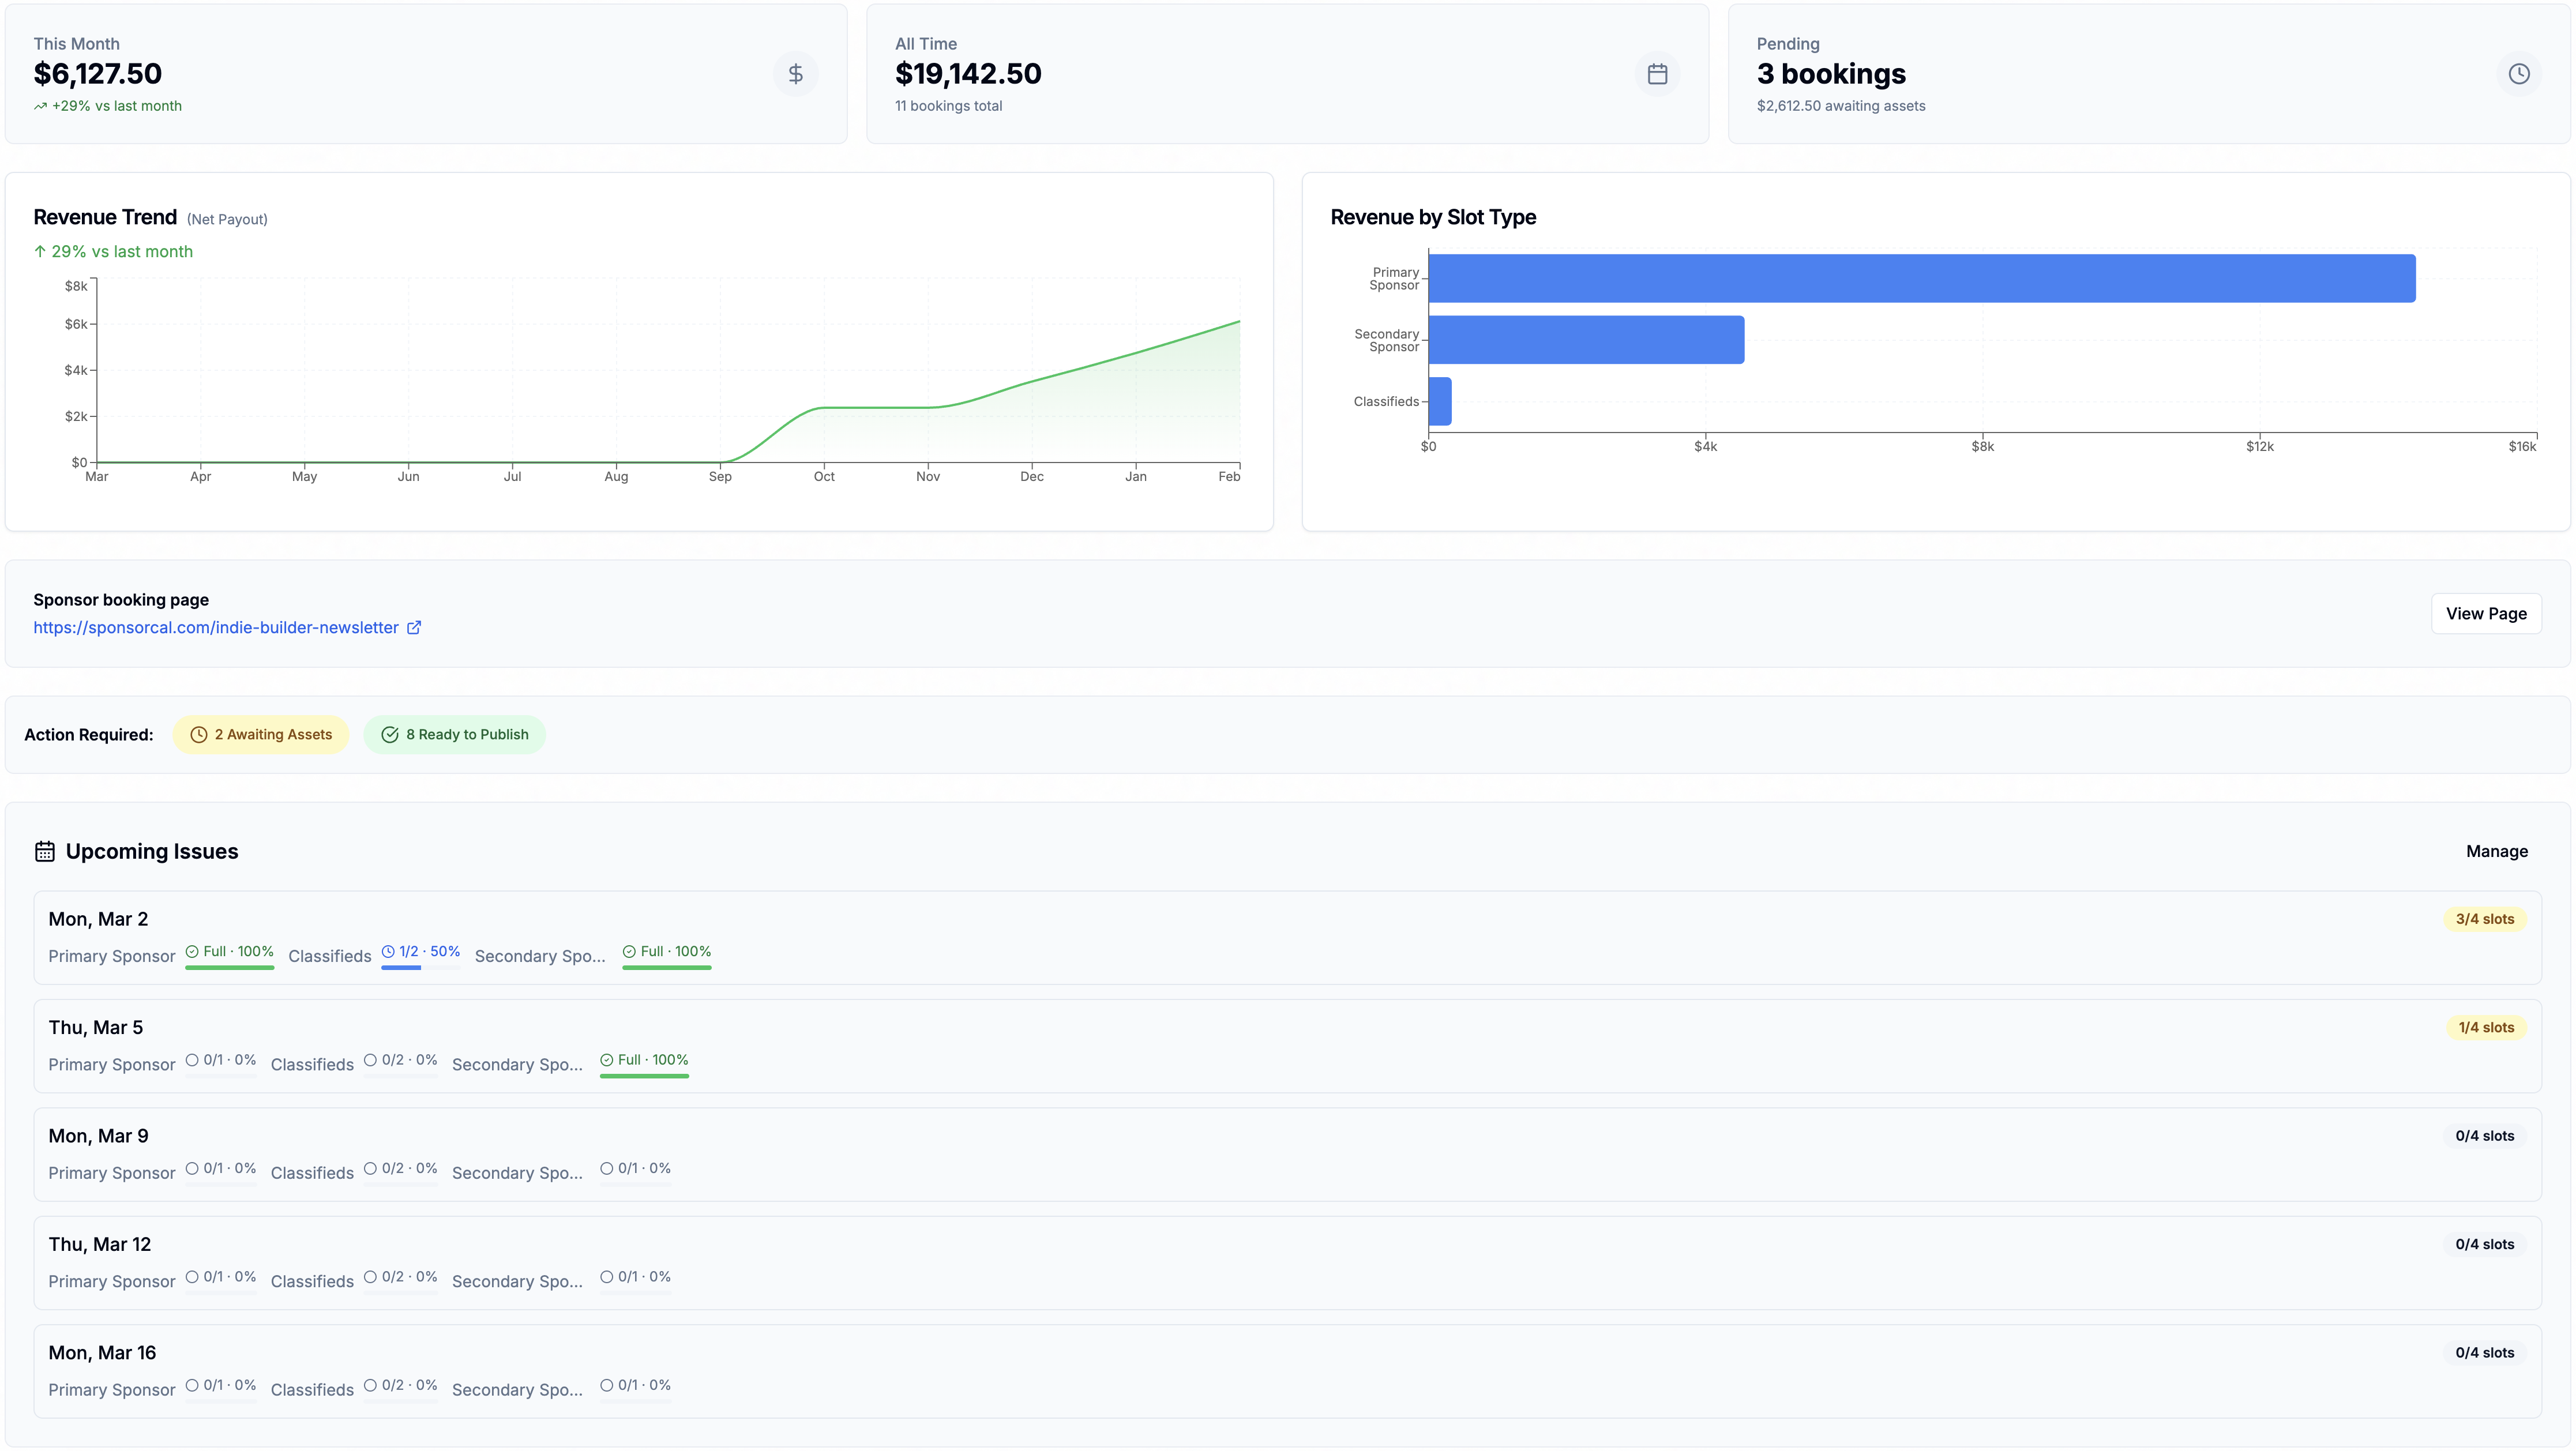Click the clock icon in Pending card
This screenshot has height=1451, width=2576.
(2518, 74)
